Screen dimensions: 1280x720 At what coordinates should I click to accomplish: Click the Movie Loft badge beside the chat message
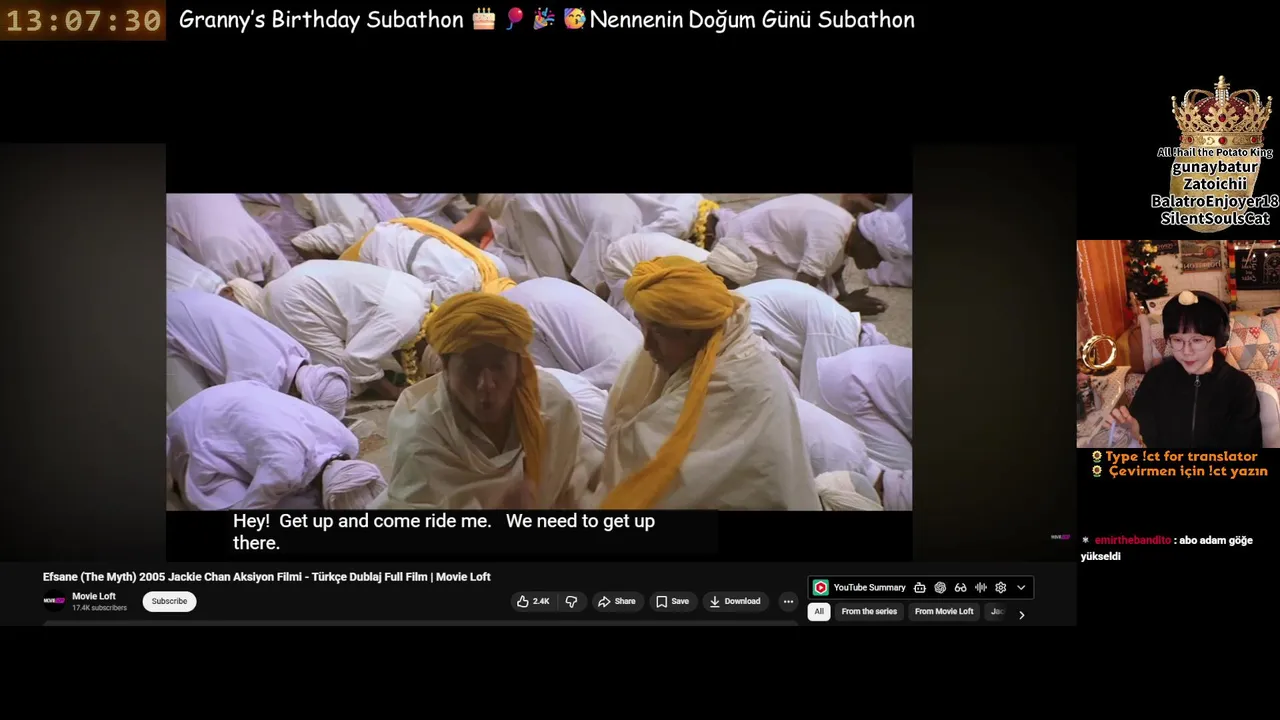click(x=1060, y=537)
